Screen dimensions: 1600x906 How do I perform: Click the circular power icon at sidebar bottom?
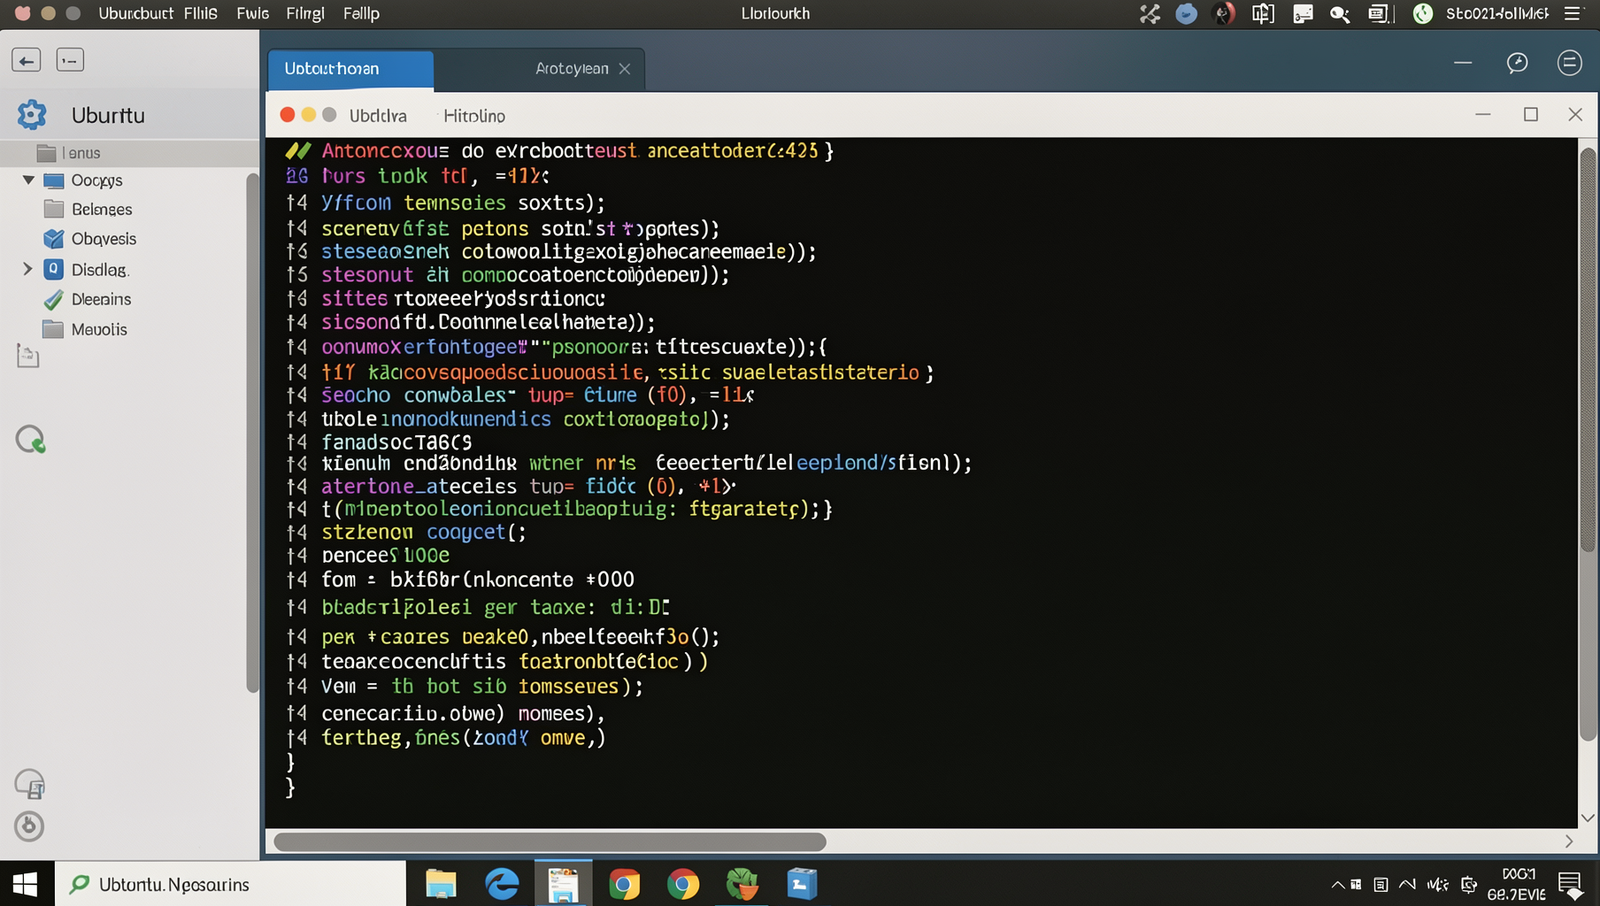29,826
